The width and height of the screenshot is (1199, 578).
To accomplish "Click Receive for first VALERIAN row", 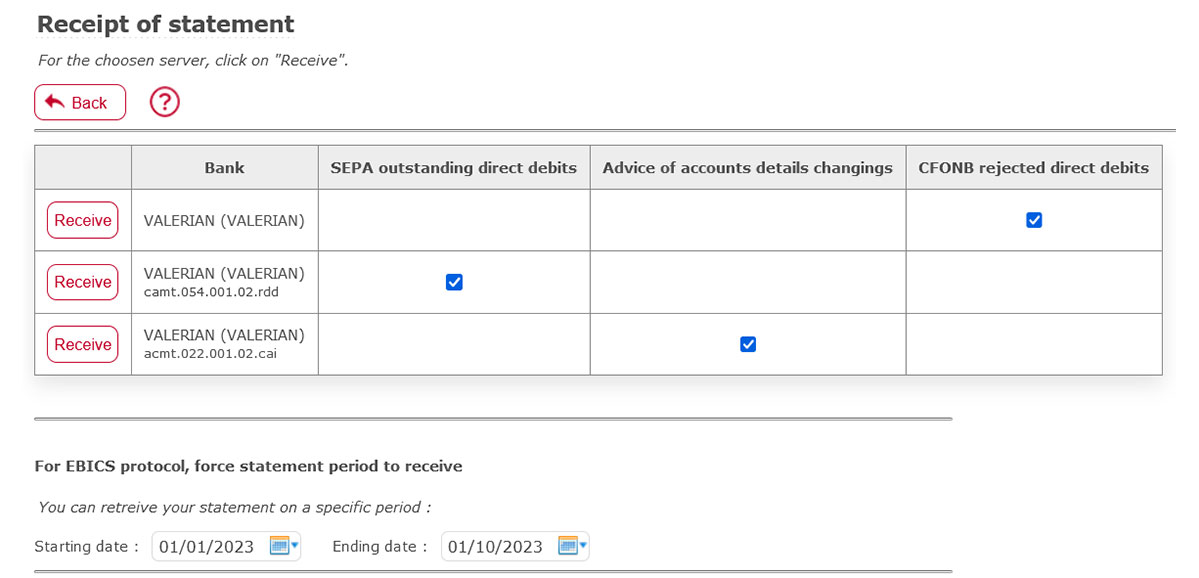I will pos(83,220).
